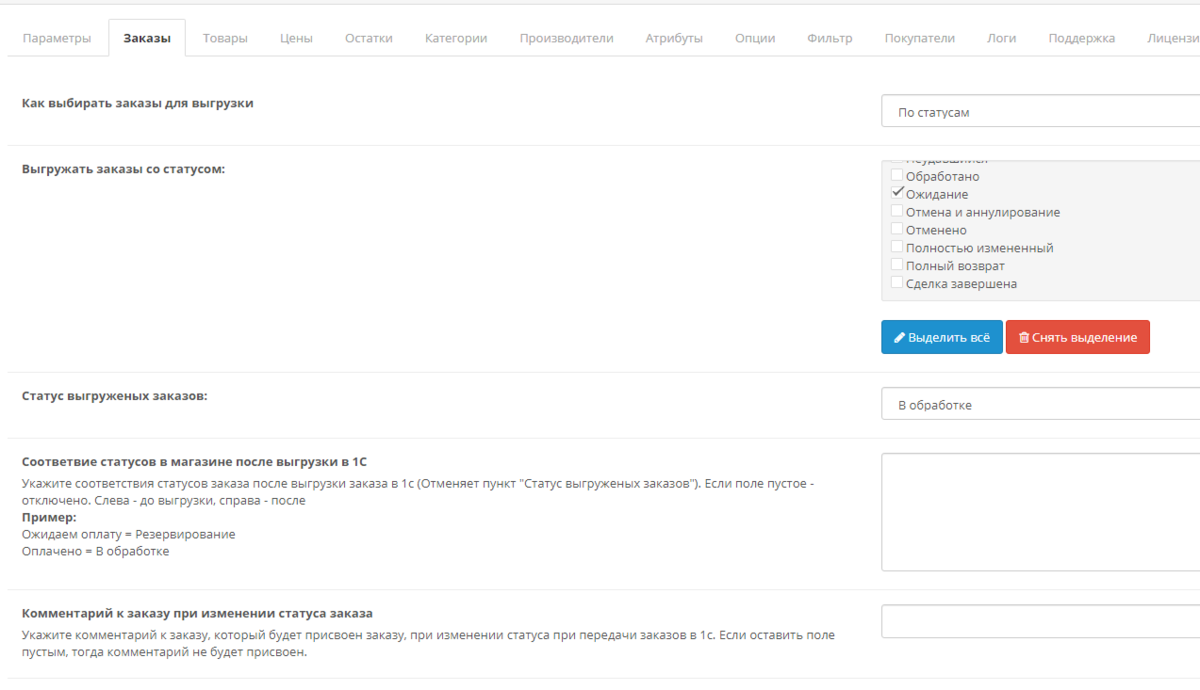The width and height of the screenshot is (1200, 690).
Task: Click the 'Ожидаем оплату = Резервирование' example line
Action: click(129, 534)
